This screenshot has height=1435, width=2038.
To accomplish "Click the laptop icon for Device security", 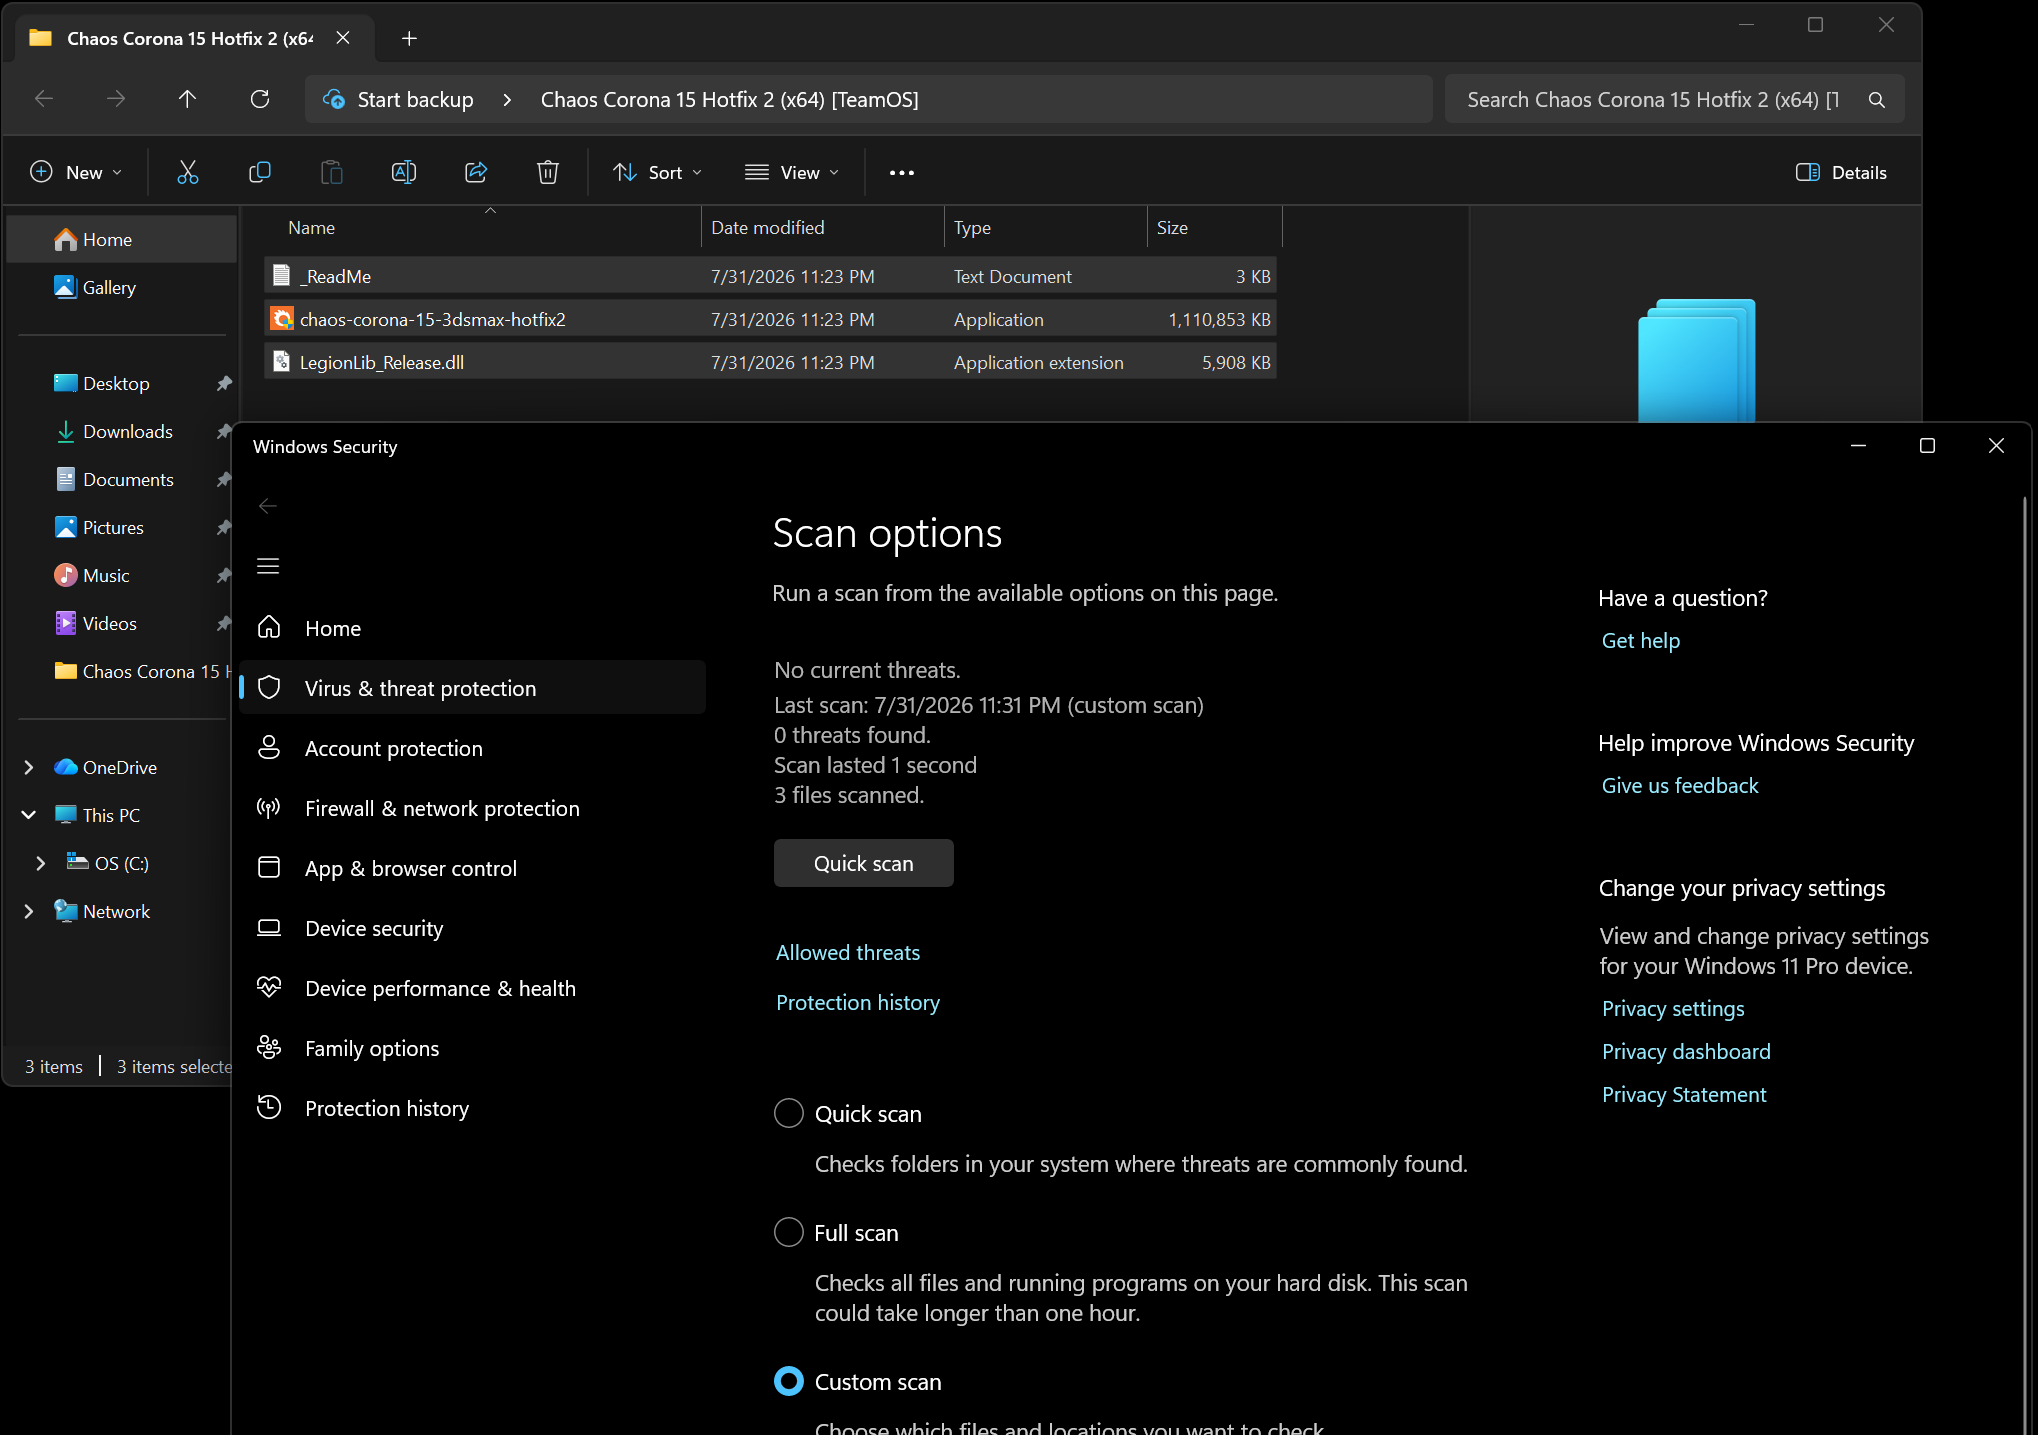I will tap(269, 928).
